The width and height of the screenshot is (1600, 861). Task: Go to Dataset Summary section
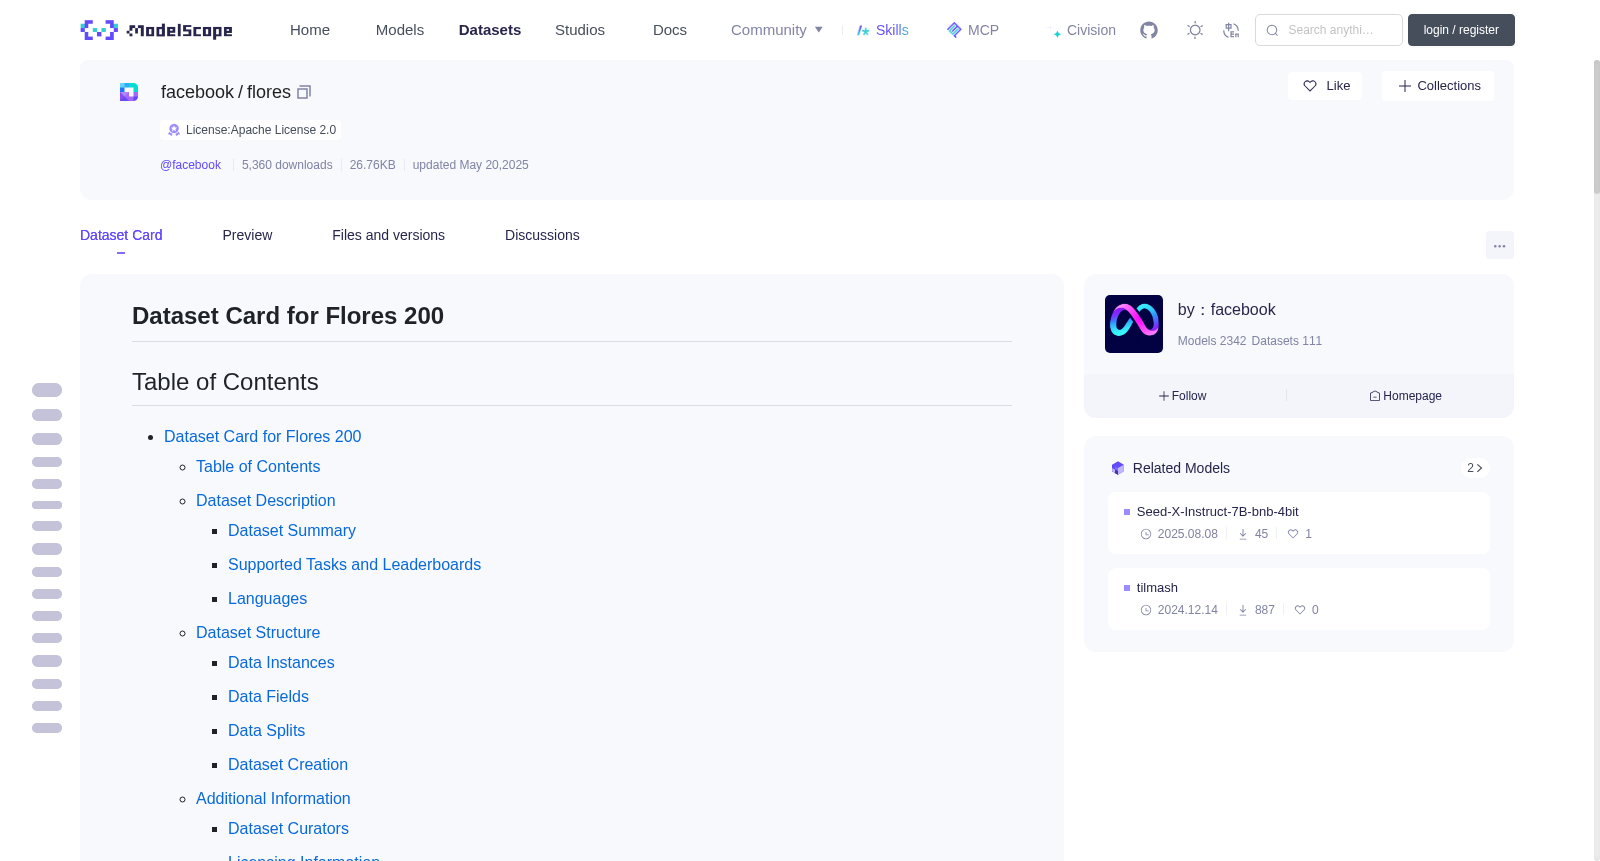pyautogui.click(x=292, y=531)
